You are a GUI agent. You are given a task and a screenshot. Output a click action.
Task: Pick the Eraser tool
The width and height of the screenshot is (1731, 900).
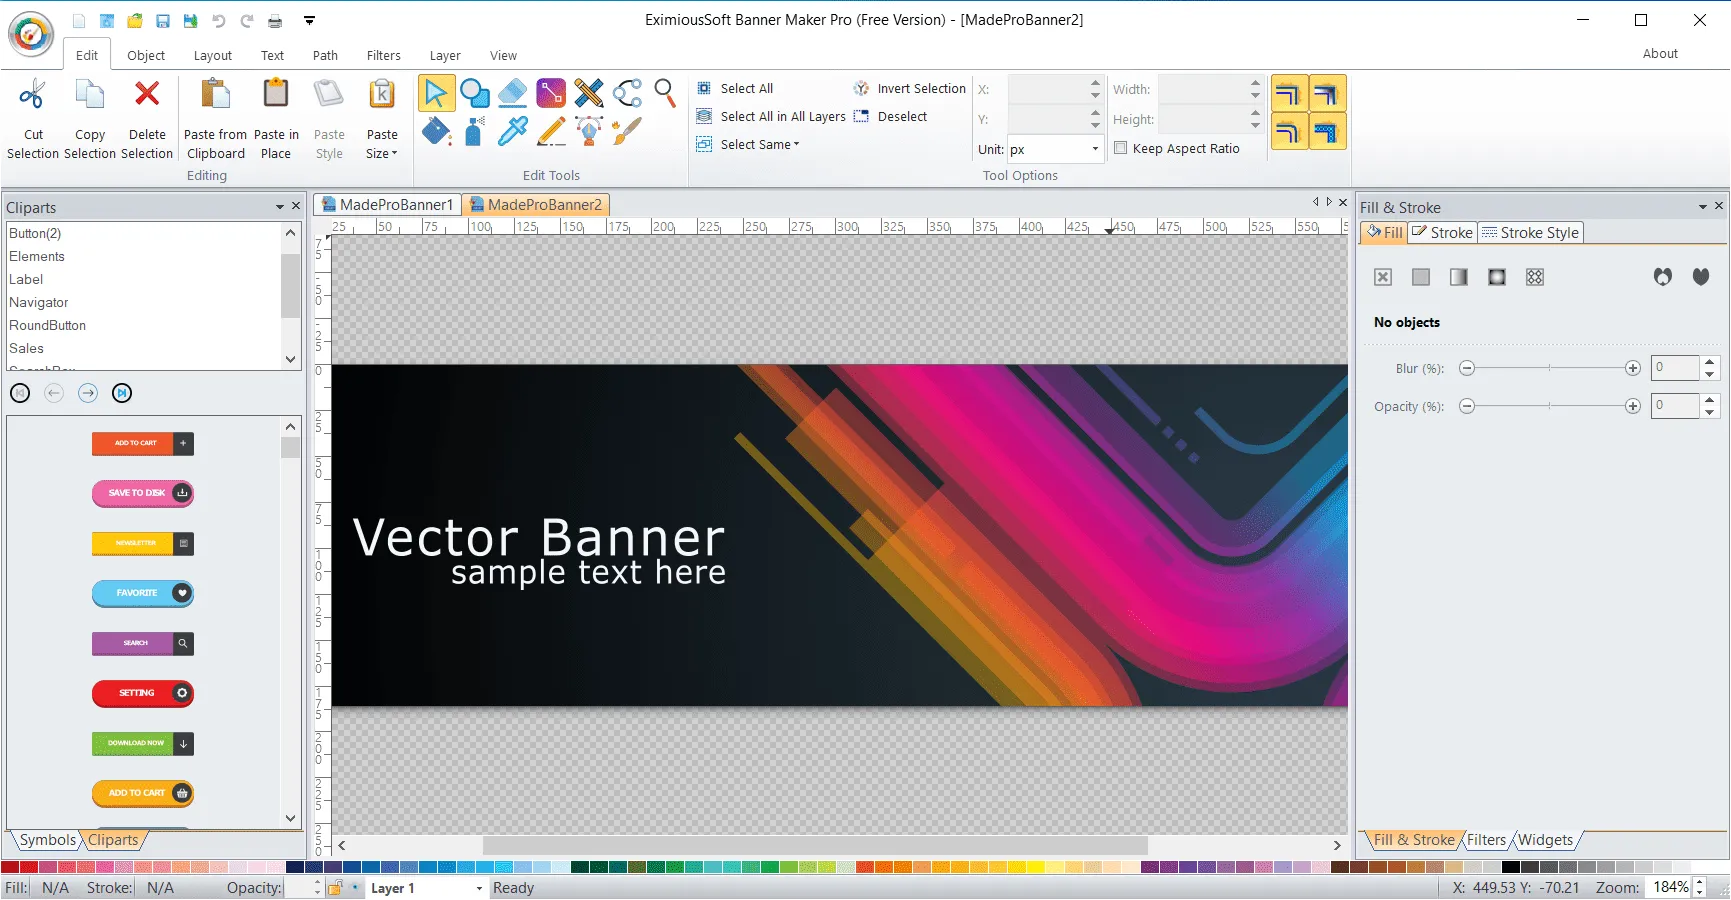[x=512, y=93]
